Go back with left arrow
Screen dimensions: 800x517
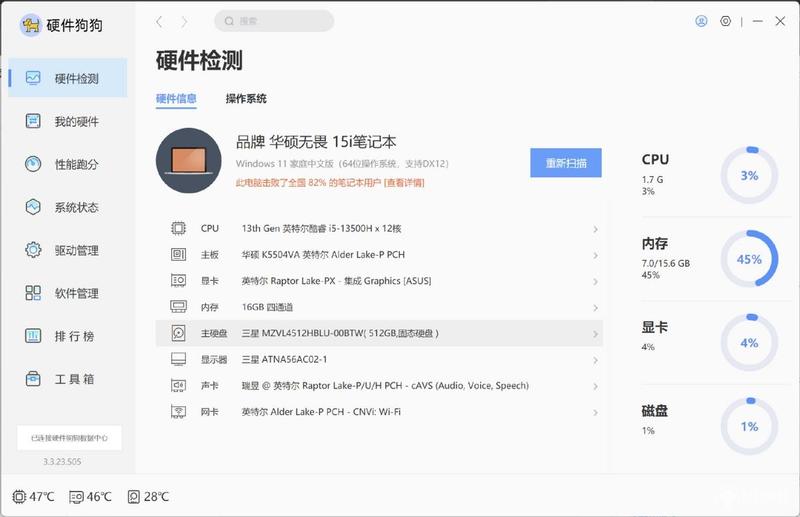click(159, 21)
